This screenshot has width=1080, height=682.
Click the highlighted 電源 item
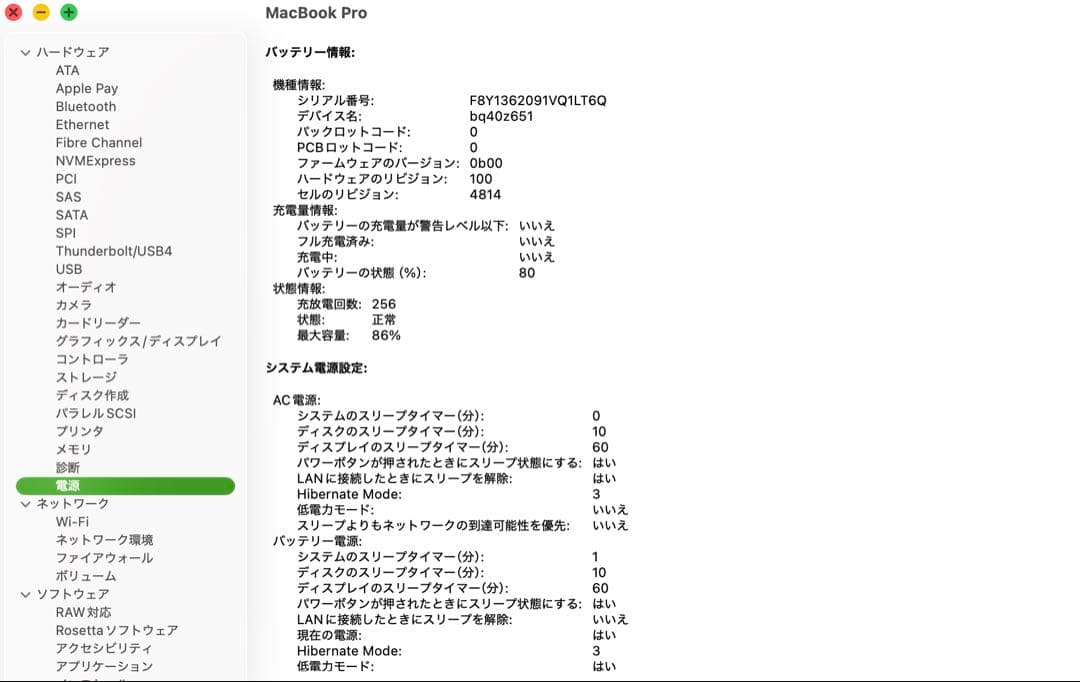(68, 486)
